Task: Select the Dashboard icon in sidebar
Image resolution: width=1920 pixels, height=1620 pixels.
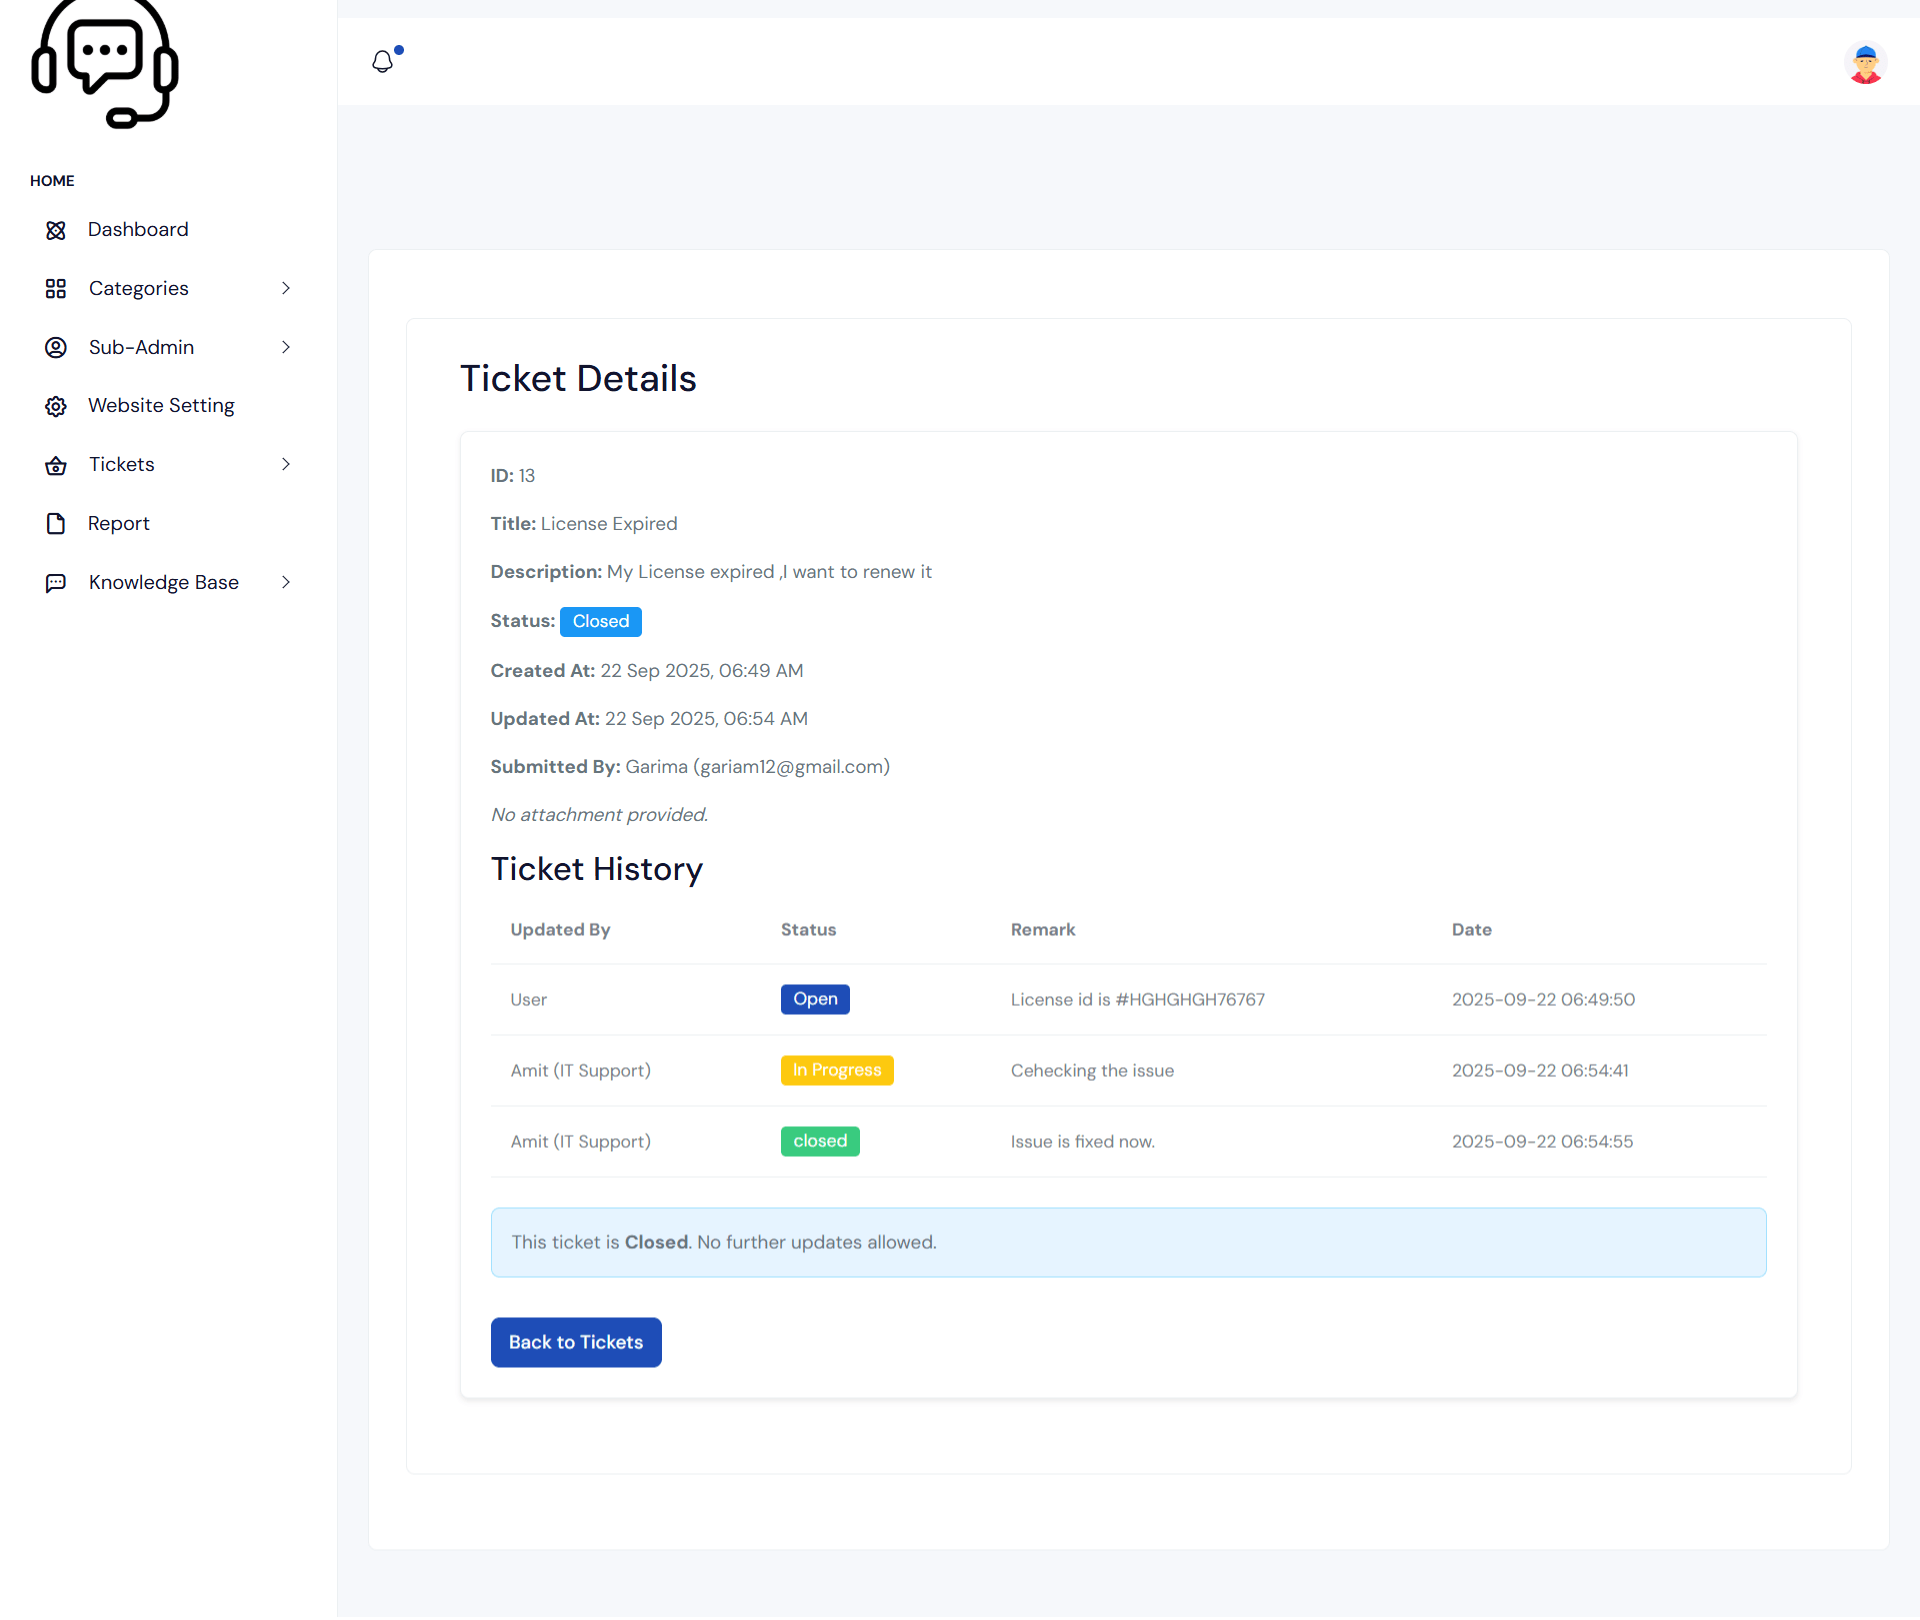Action: (56, 229)
